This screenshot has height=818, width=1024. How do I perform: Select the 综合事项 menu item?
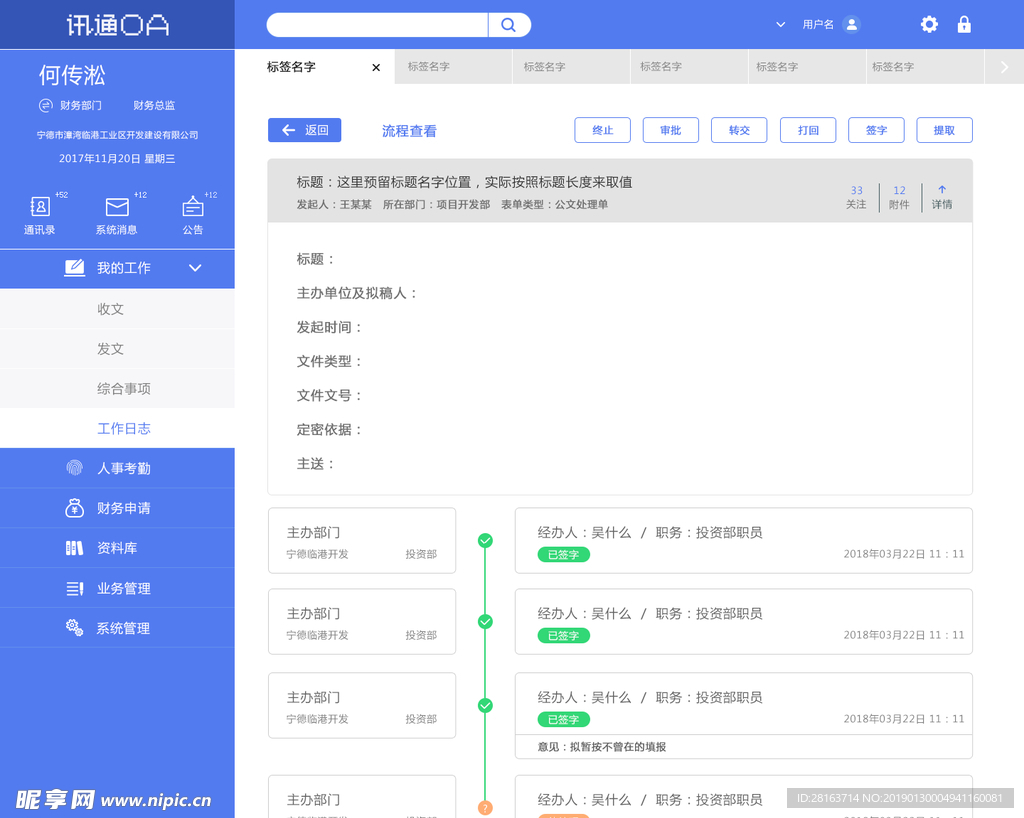pyautogui.click(x=118, y=388)
